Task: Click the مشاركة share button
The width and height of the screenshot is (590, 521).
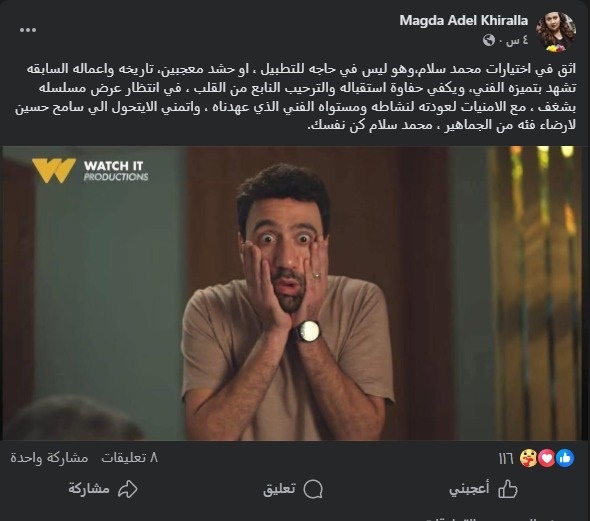Action: point(103,489)
